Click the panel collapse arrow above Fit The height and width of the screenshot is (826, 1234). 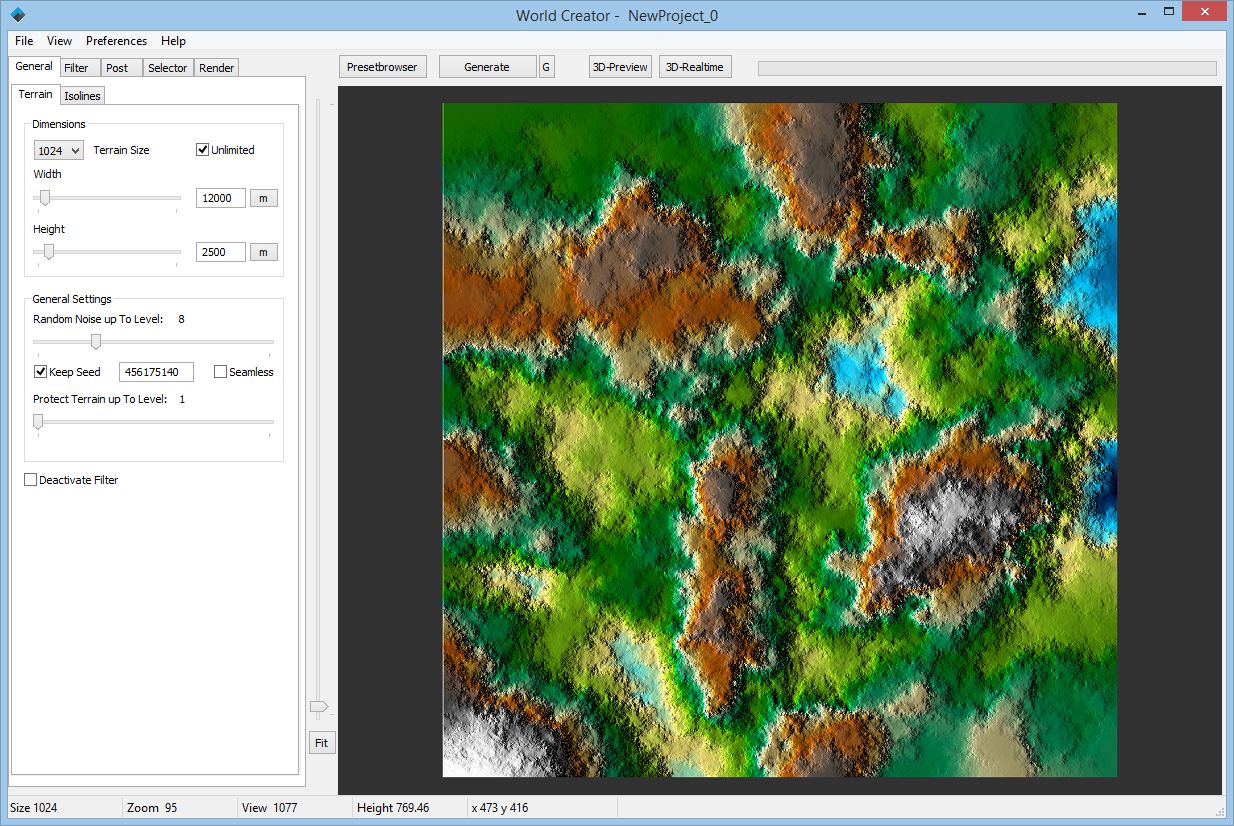tap(320, 707)
